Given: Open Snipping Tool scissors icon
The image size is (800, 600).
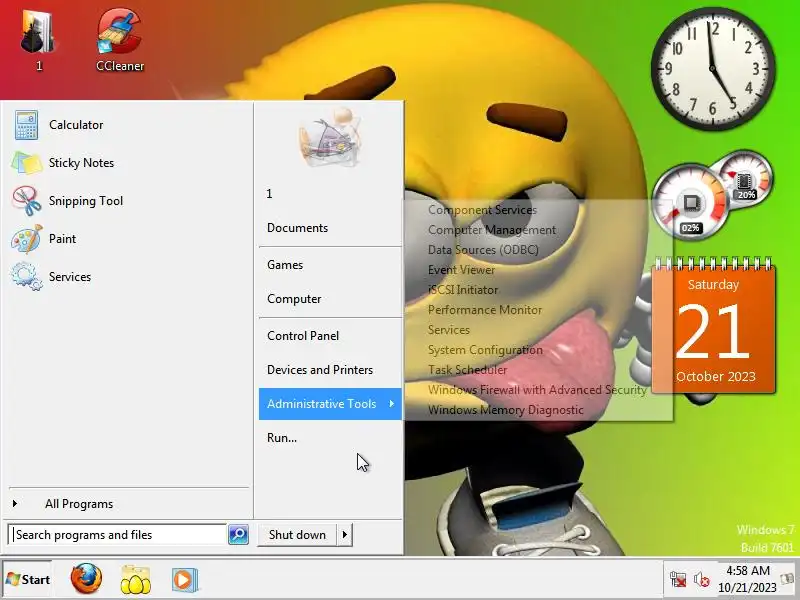Looking at the screenshot, I should coord(26,201).
